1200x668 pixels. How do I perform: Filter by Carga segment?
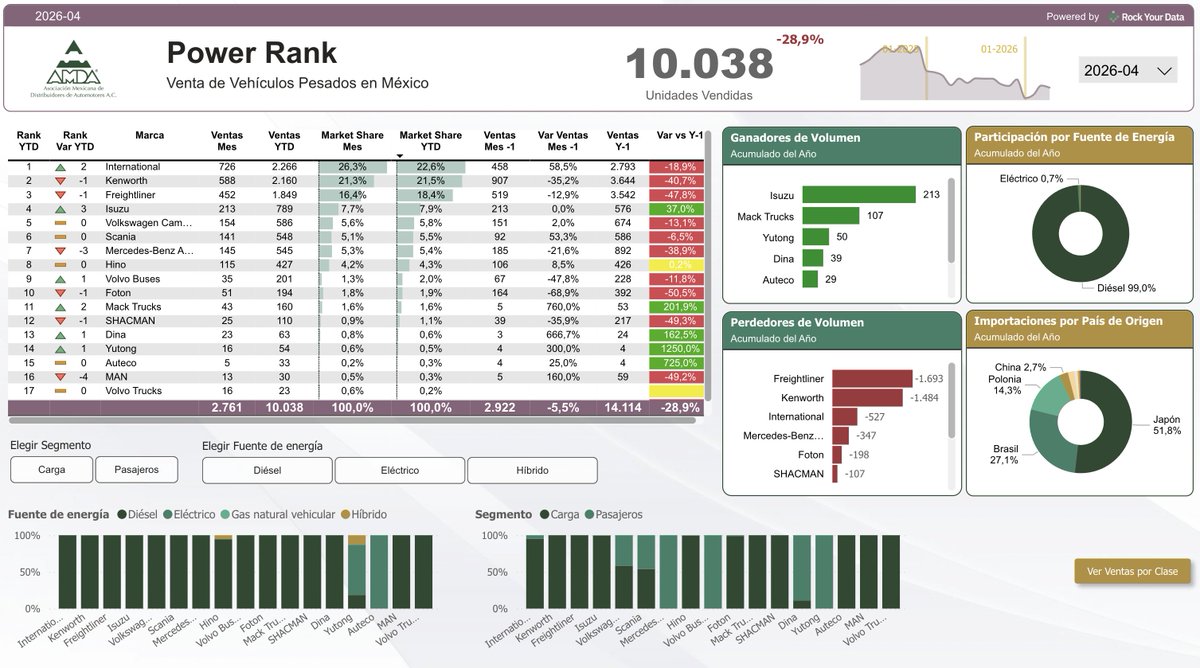coord(52,470)
